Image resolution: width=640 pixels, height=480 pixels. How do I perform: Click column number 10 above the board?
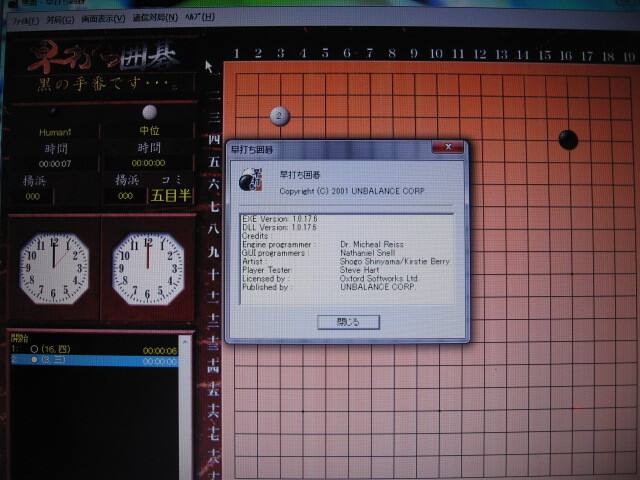(x=436, y=54)
